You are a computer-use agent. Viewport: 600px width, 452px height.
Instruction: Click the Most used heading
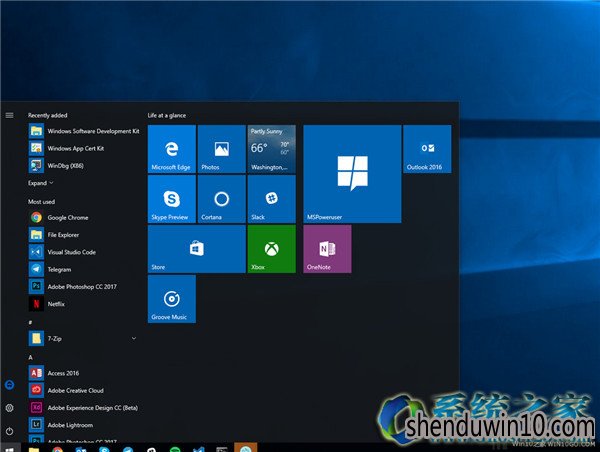click(41, 202)
